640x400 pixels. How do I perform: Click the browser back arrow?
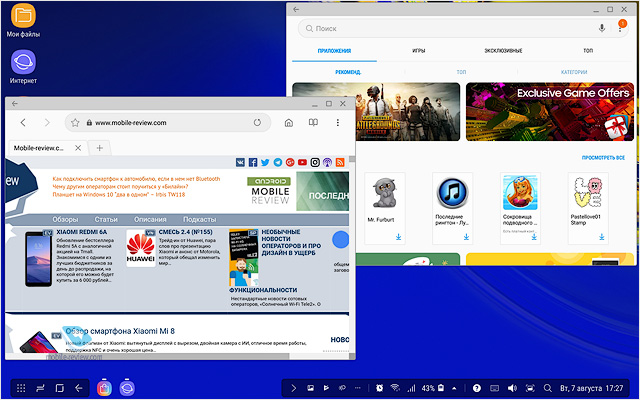[23, 122]
